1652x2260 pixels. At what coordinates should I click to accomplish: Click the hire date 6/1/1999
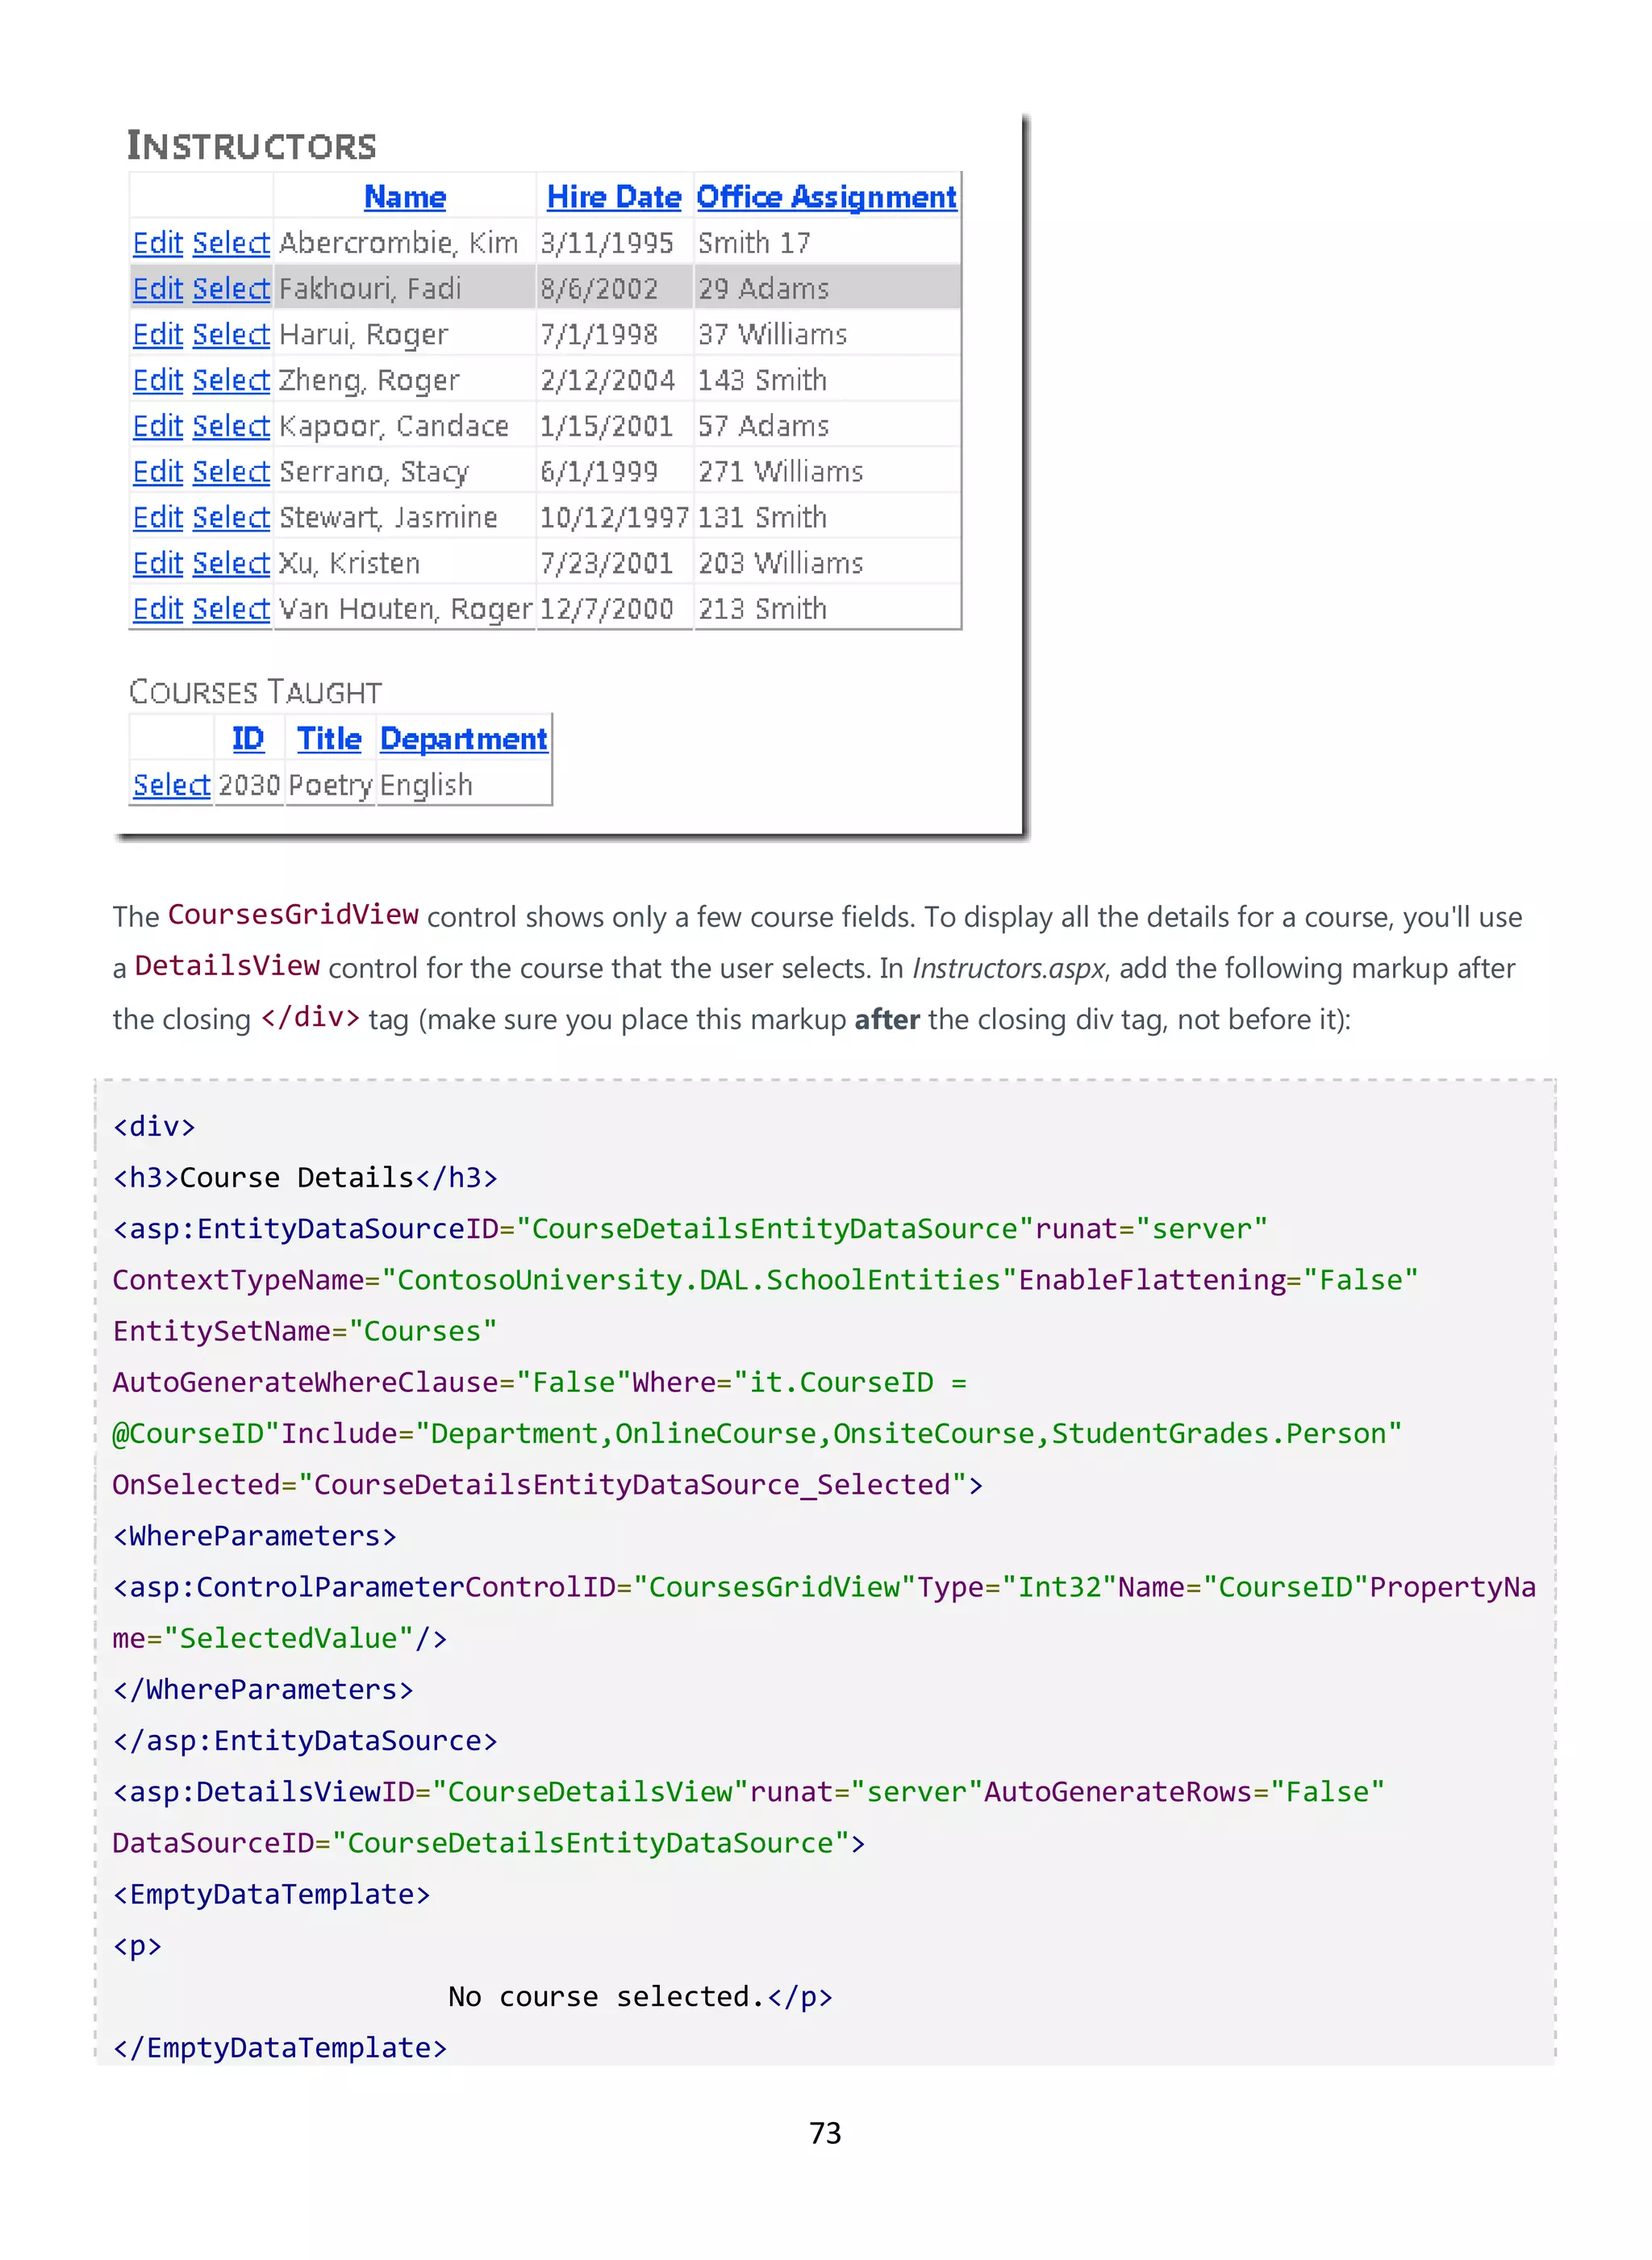tap(599, 472)
